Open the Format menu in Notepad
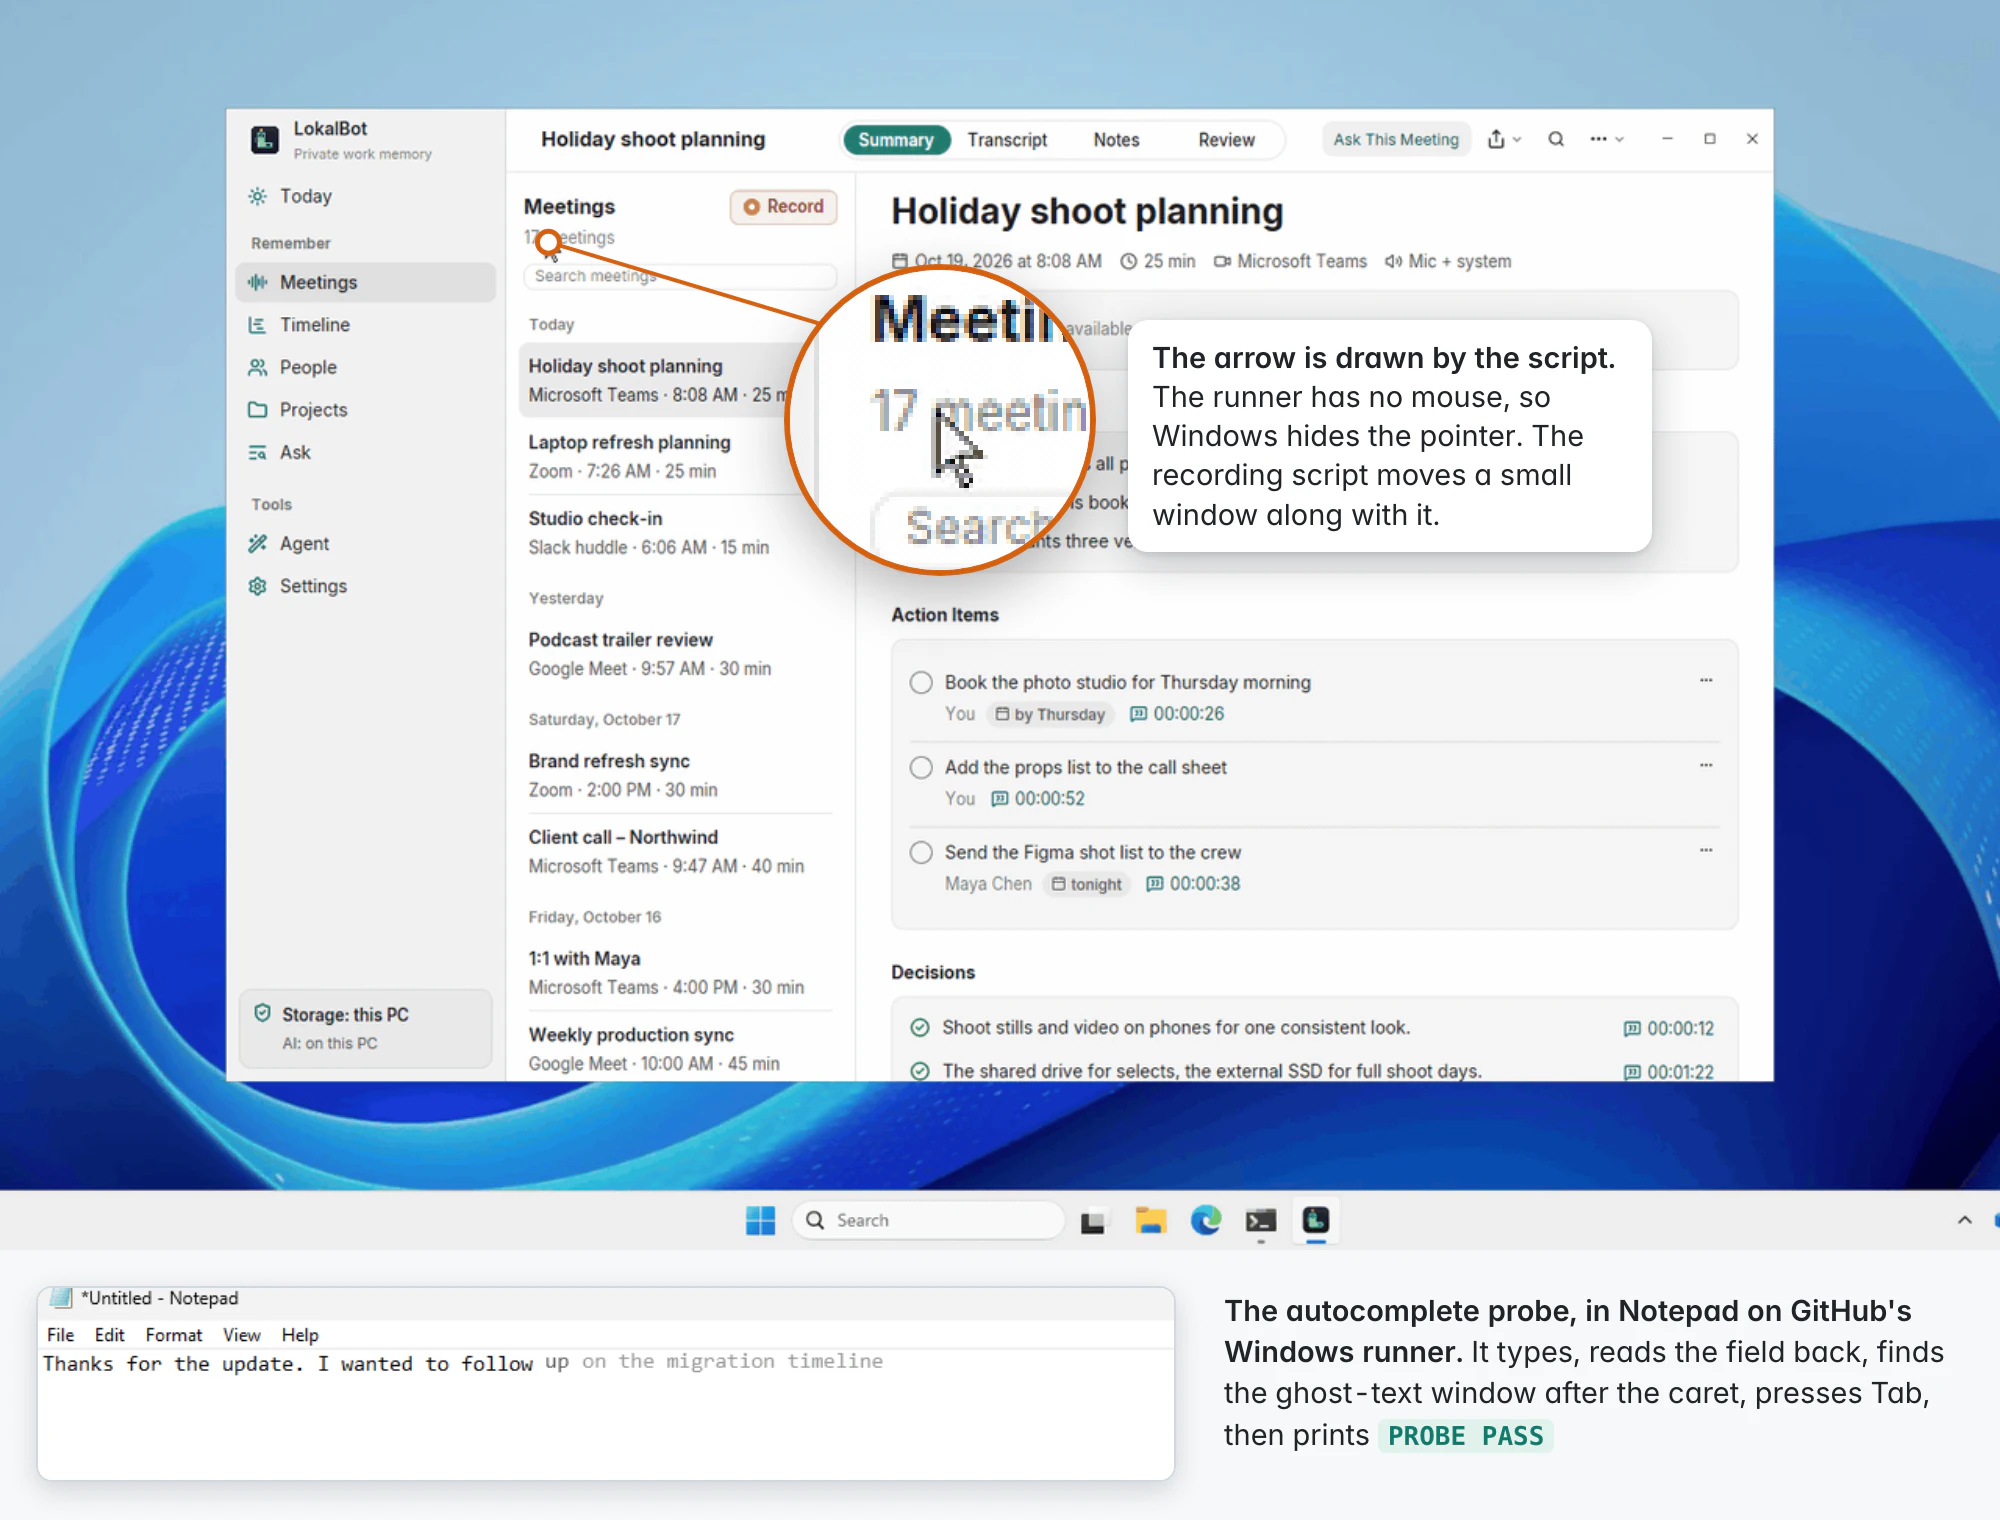2000x1520 pixels. tap(174, 1335)
